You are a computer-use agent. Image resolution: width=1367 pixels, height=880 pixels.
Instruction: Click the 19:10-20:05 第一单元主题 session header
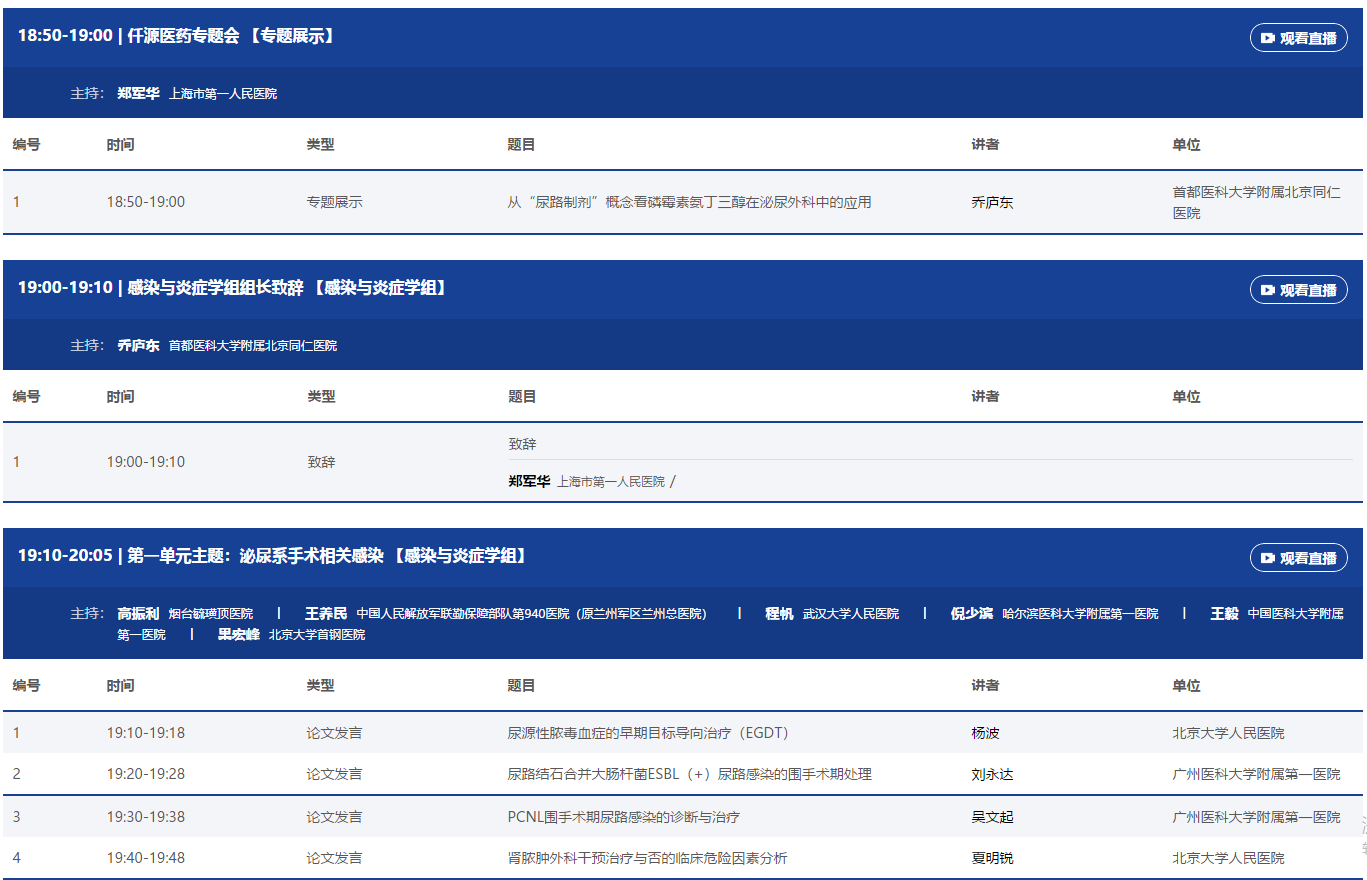point(272,555)
